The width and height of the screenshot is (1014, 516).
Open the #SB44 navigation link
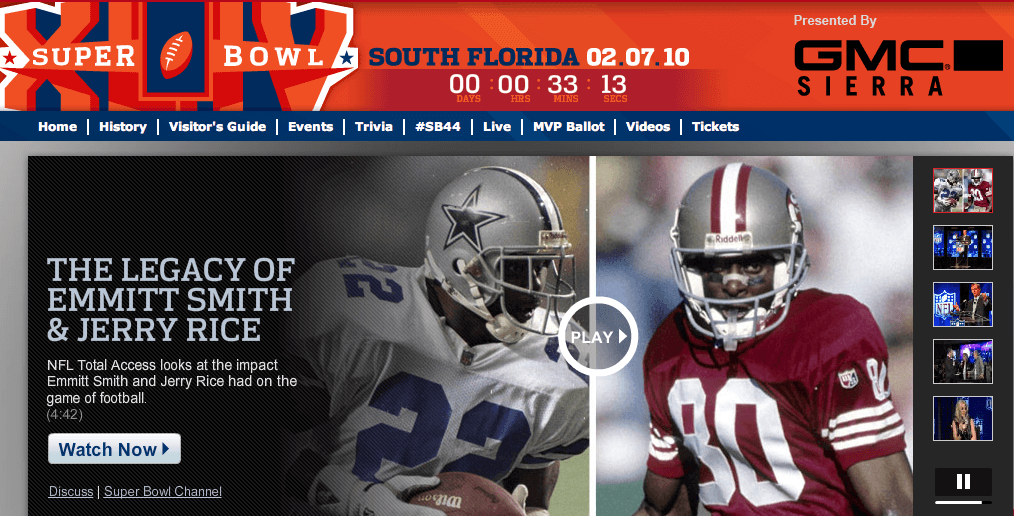click(x=438, y=127)
